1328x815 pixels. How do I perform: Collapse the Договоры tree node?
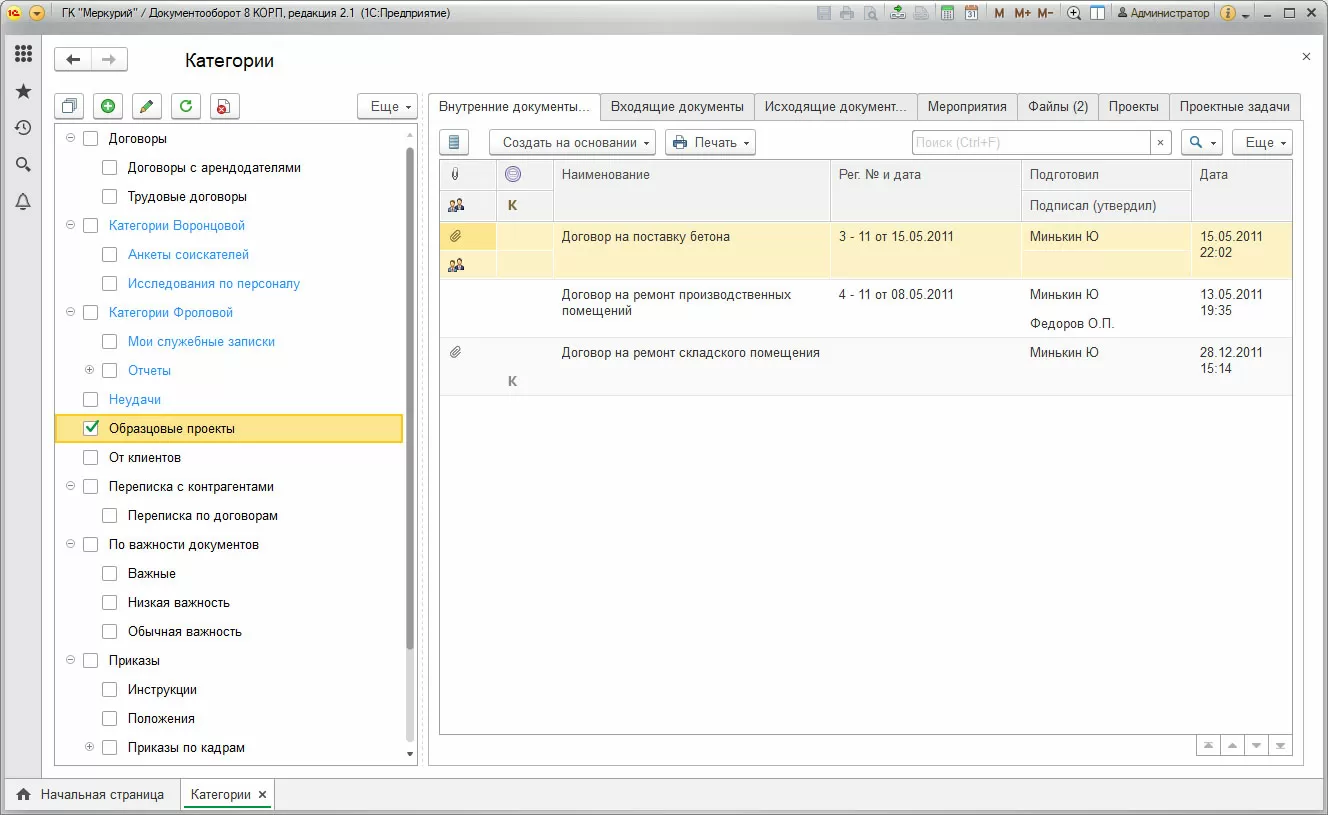point(70,139)
